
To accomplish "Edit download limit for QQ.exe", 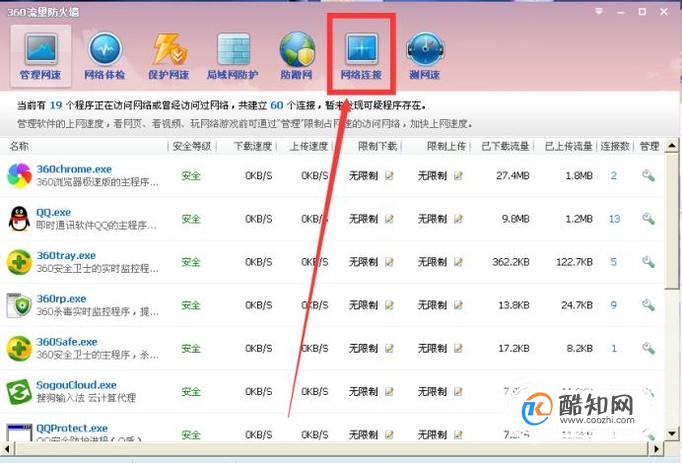I will point(389,219).
